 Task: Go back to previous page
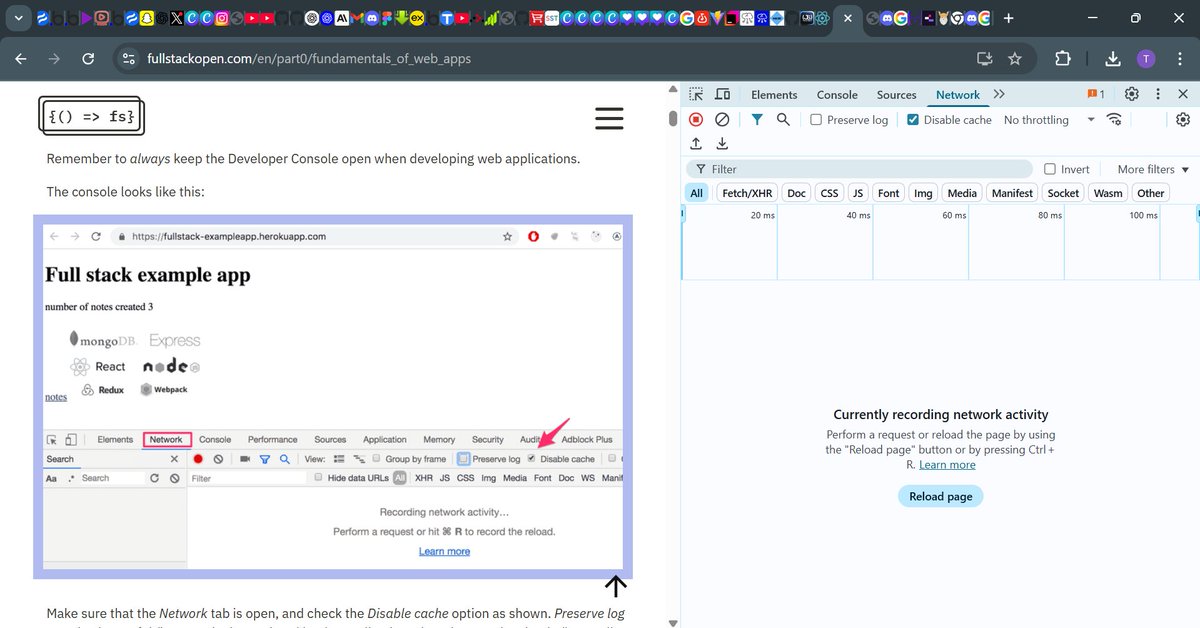click(21, 59)
